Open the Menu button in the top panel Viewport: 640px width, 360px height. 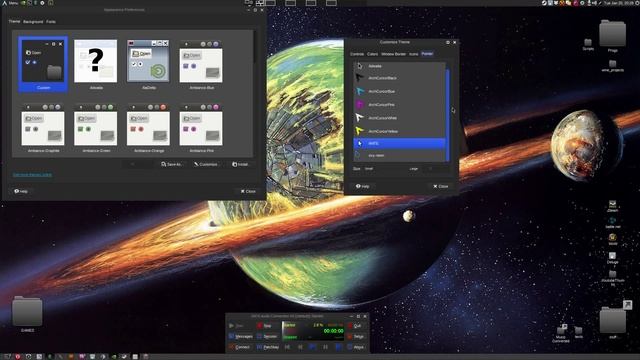pos(10,3)
